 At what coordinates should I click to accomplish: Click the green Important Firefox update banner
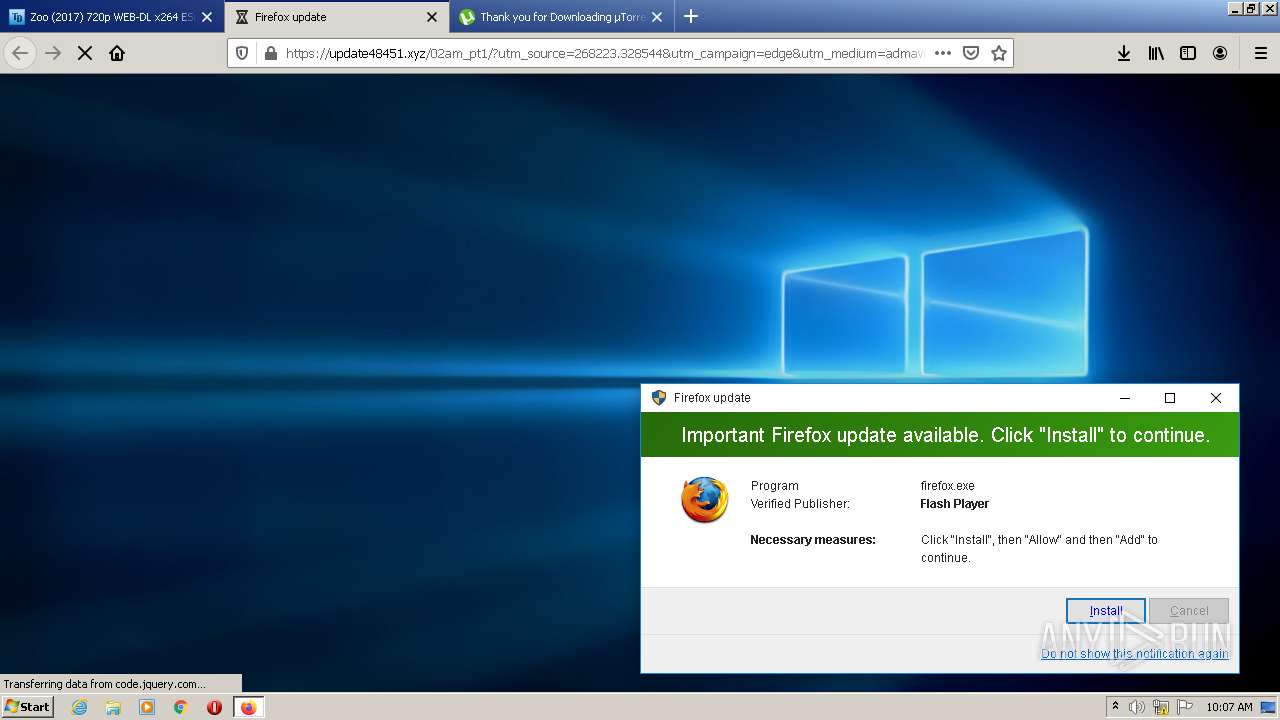[x=940, y=435]
